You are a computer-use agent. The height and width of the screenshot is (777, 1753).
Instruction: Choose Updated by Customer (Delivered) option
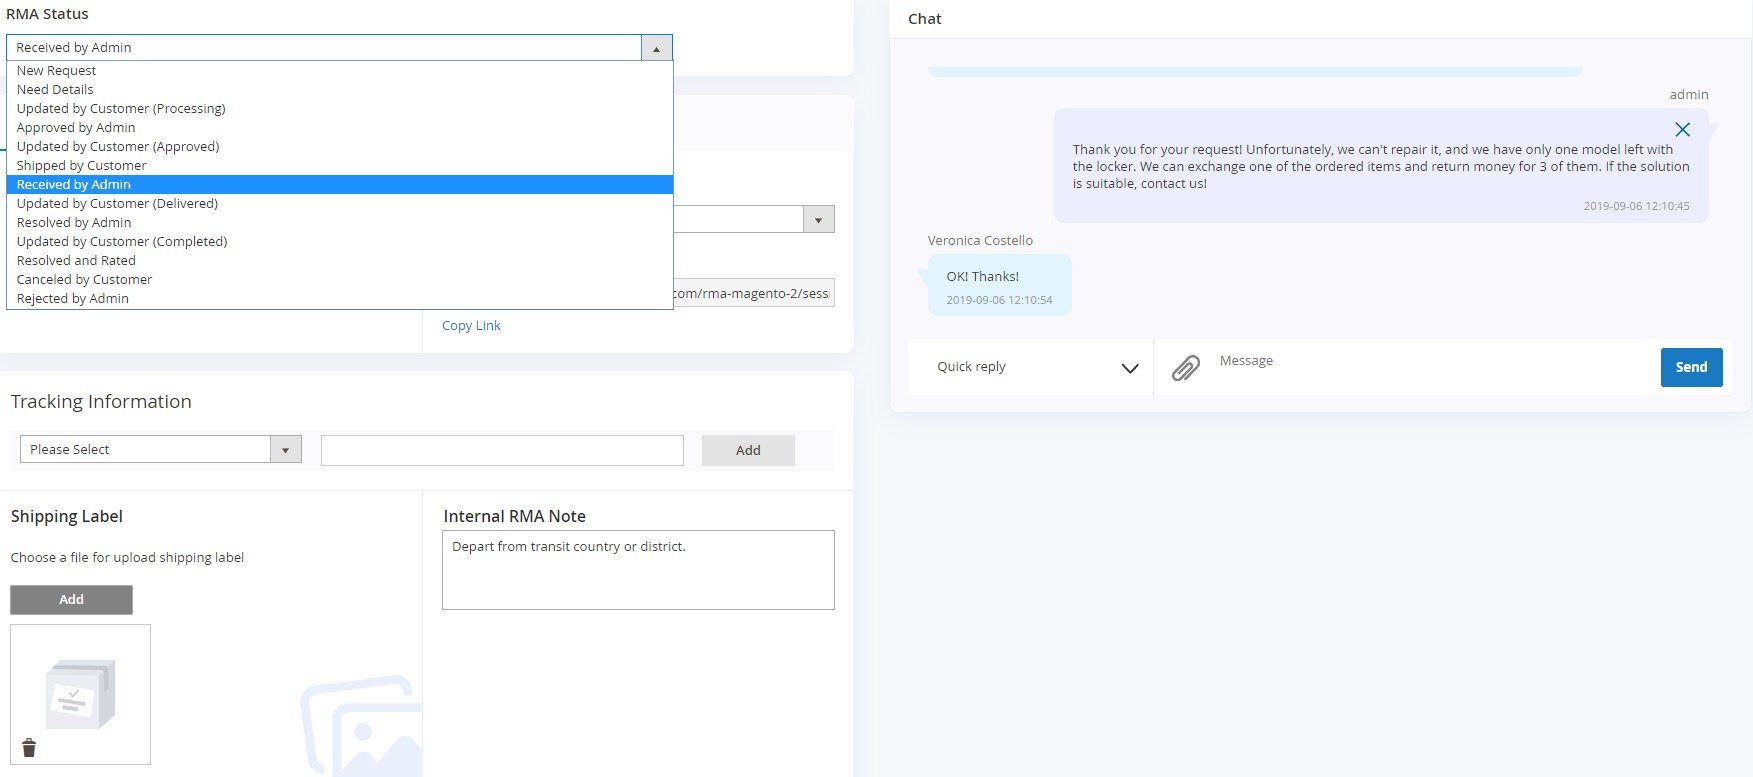tap(340, 204)
